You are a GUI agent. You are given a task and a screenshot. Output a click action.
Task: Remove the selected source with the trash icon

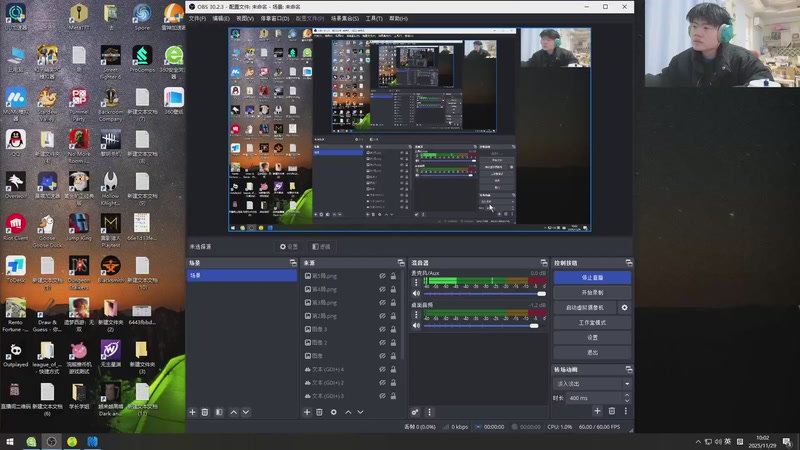(319, 412)
